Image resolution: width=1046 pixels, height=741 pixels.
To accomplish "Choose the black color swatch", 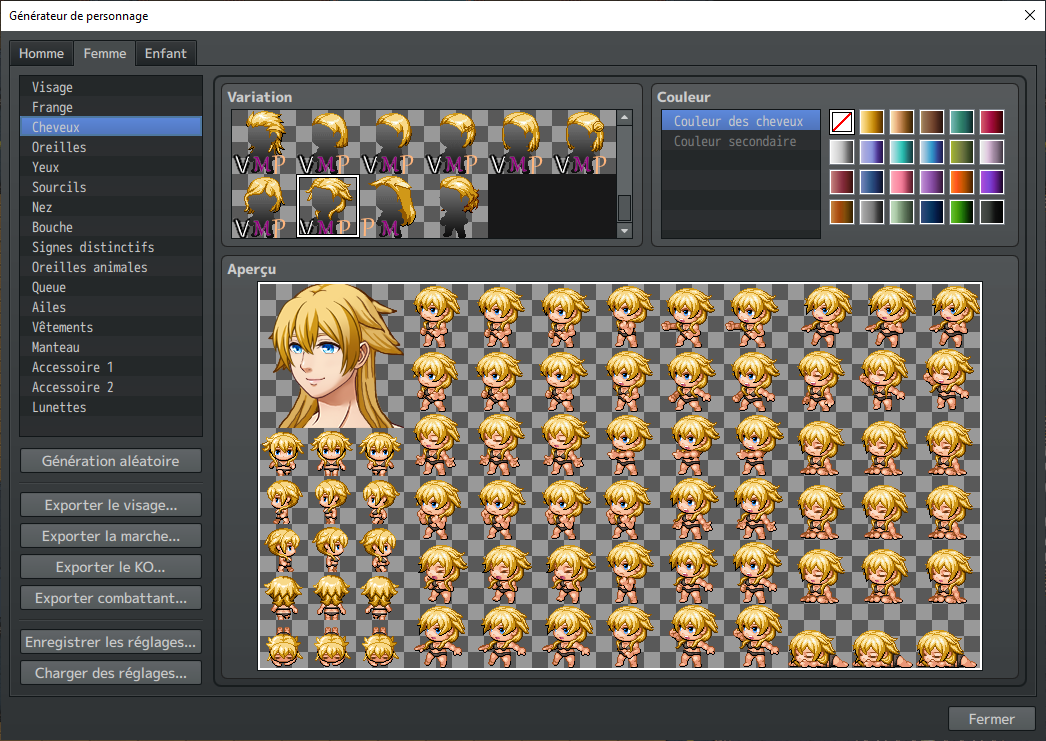I will pos(992,212).
